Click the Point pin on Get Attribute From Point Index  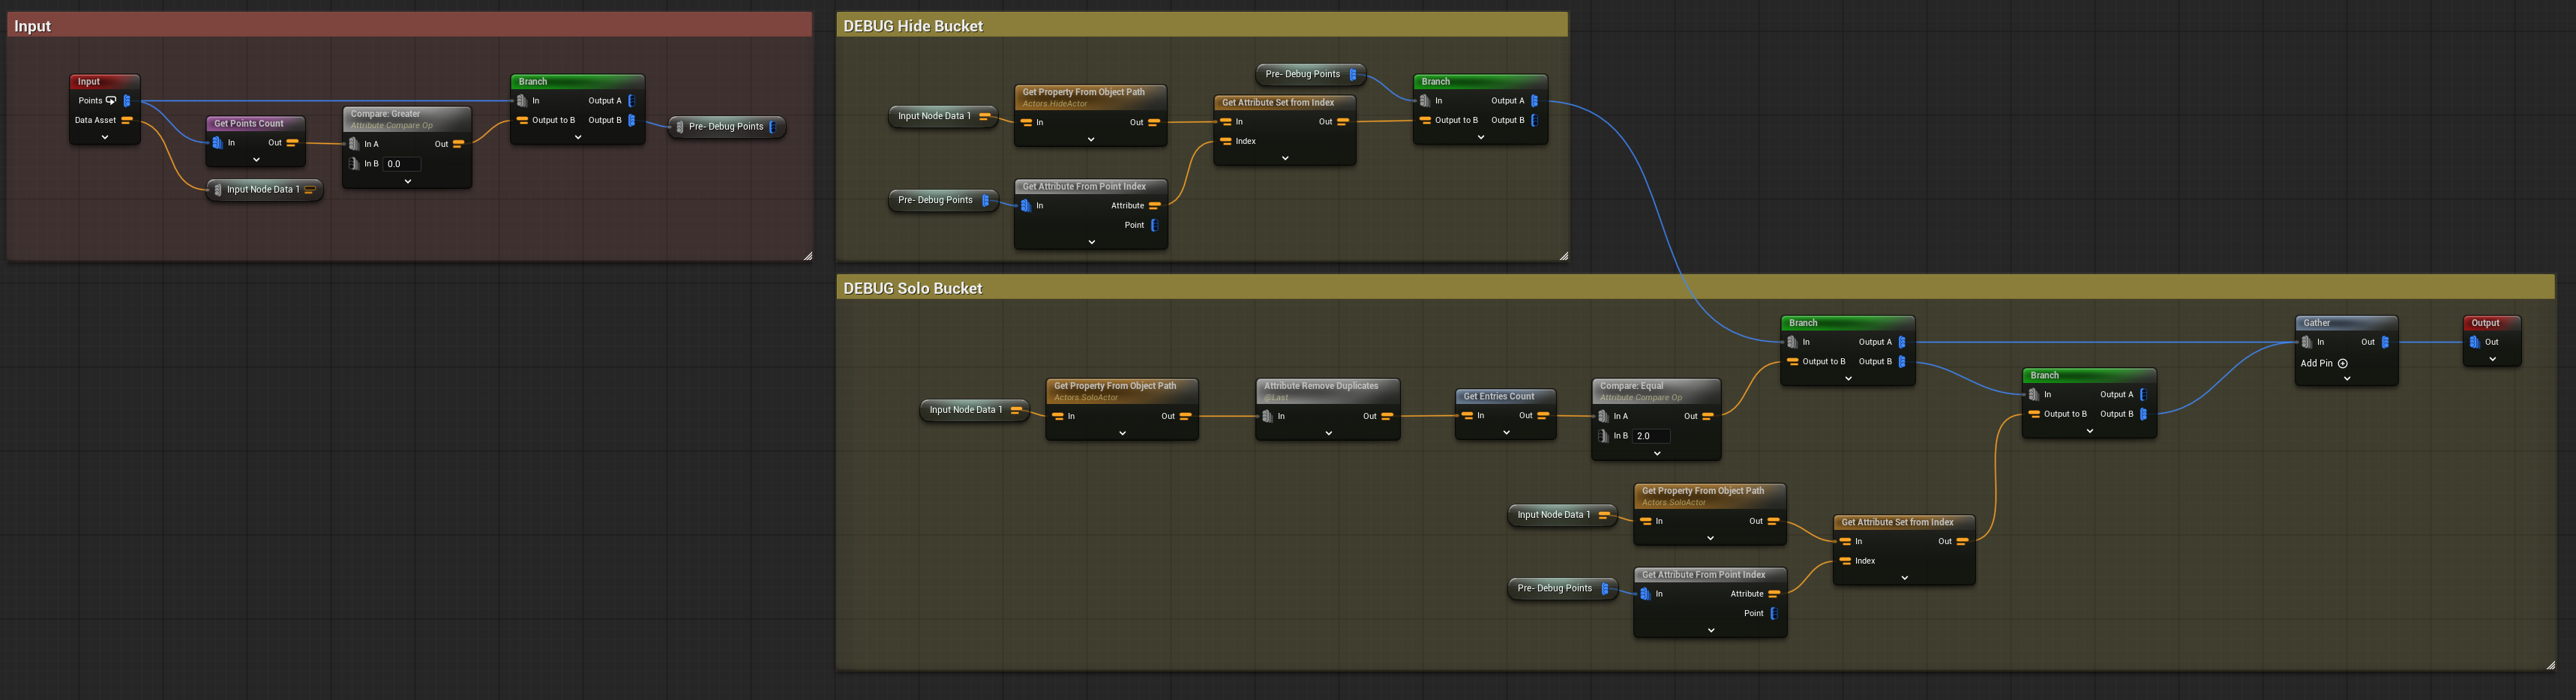tap(1155, 225)
